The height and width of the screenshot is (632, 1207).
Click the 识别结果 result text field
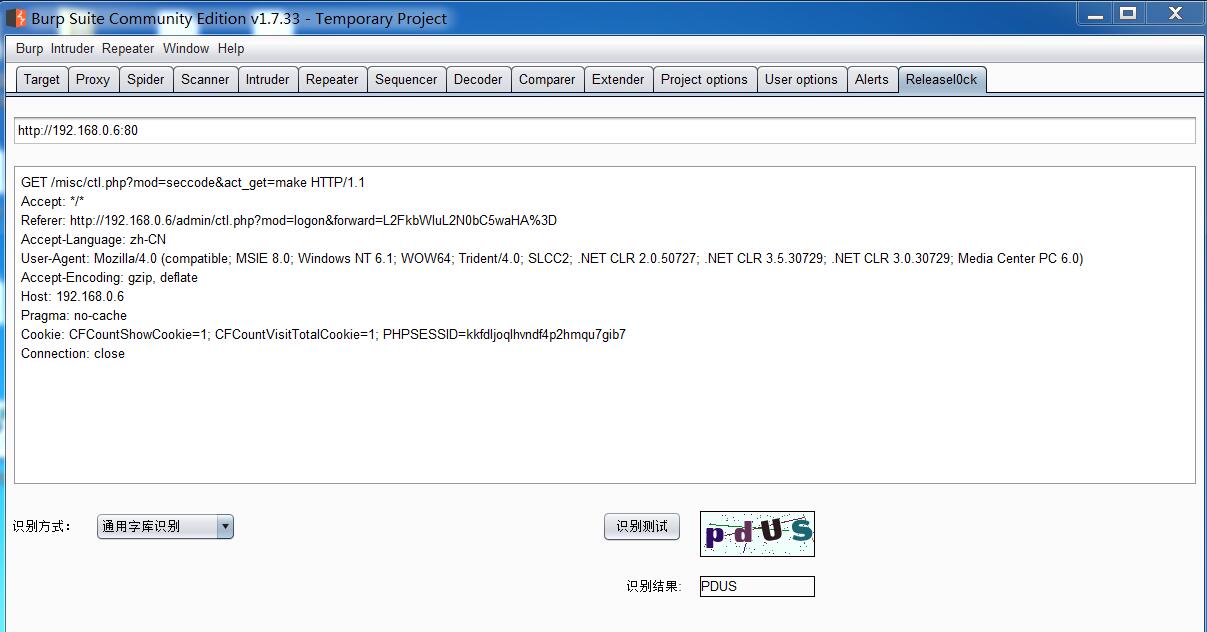click(x=757, y=587)
